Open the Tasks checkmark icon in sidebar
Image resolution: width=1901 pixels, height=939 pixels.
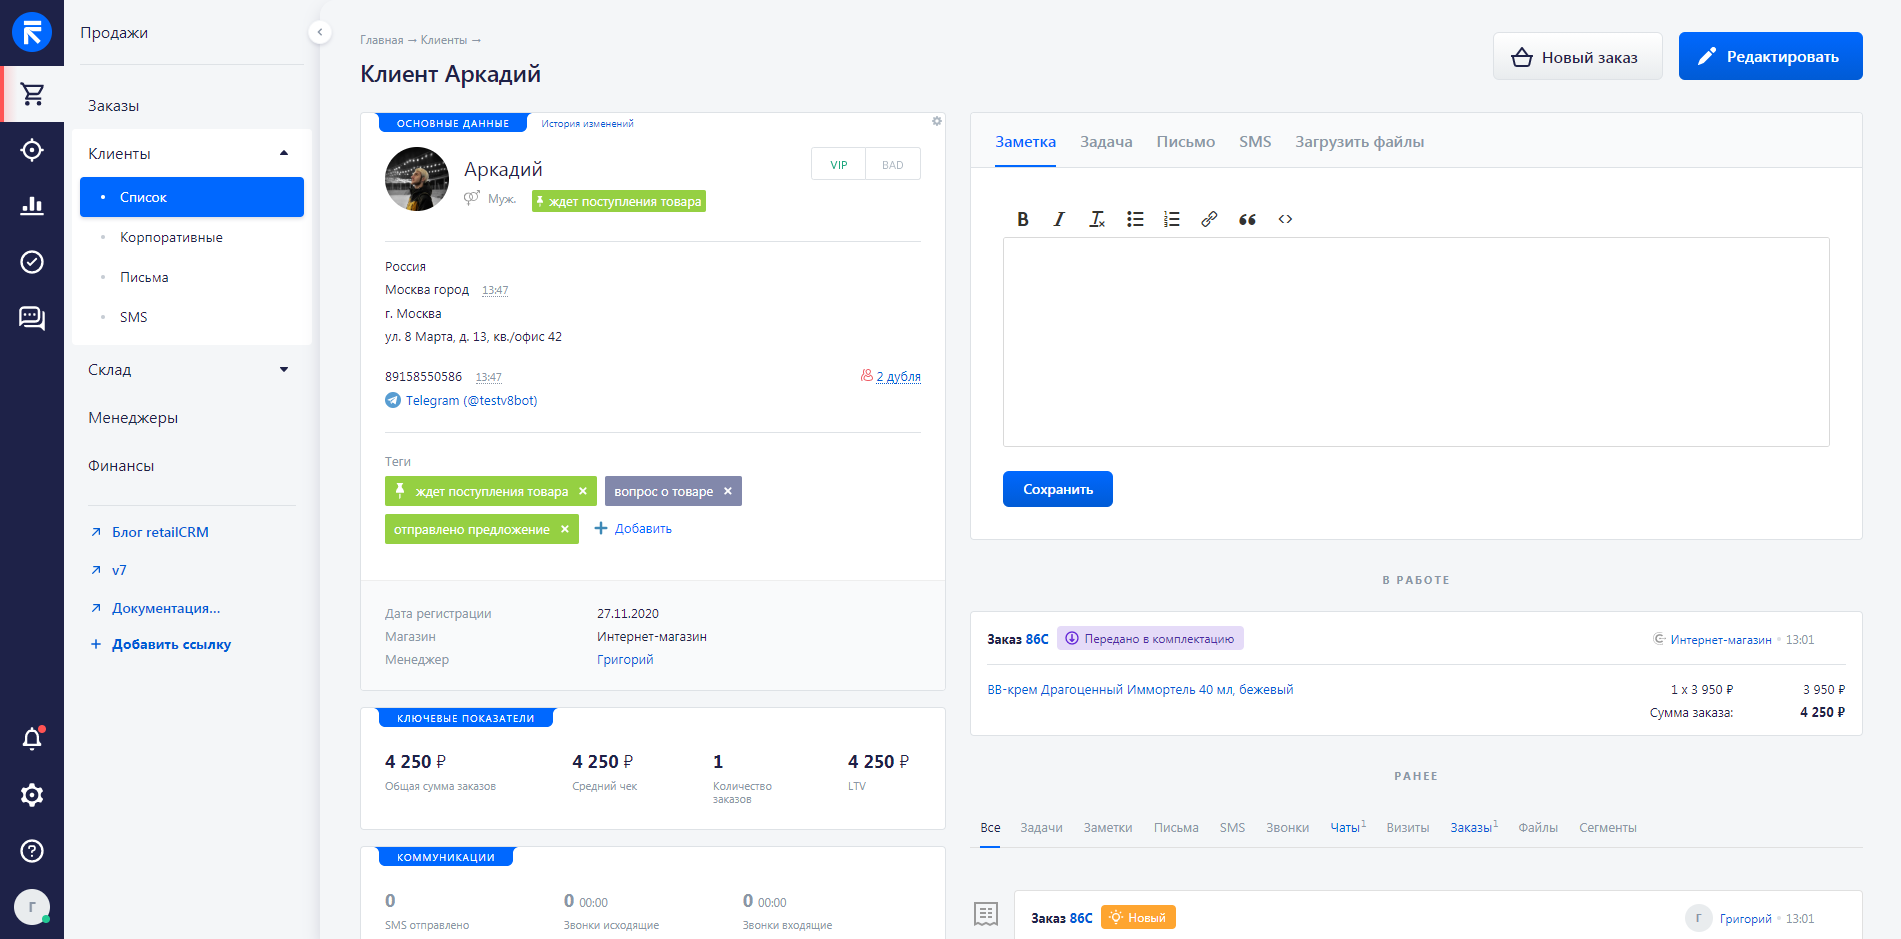pos(32,262)
